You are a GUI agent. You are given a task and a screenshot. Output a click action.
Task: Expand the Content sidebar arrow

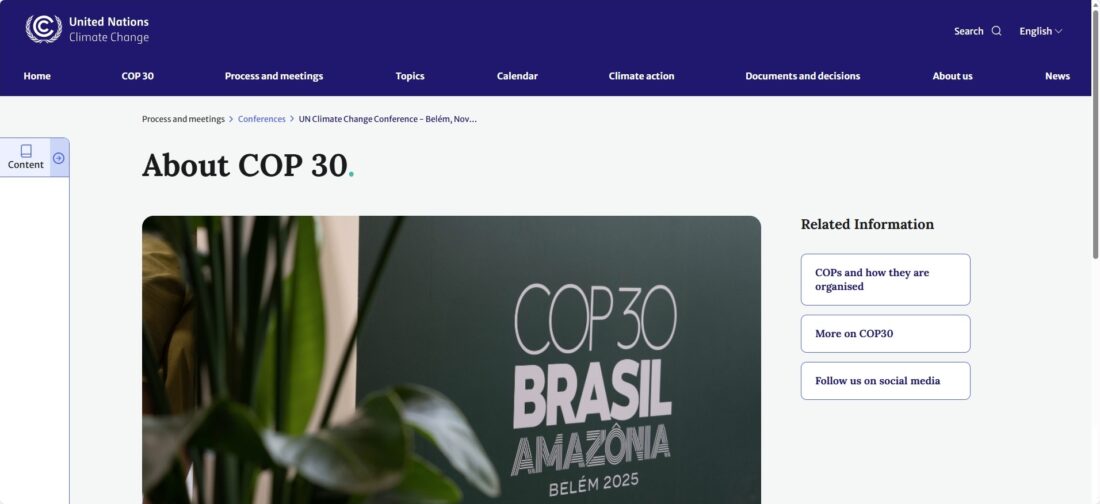[59, 158]
